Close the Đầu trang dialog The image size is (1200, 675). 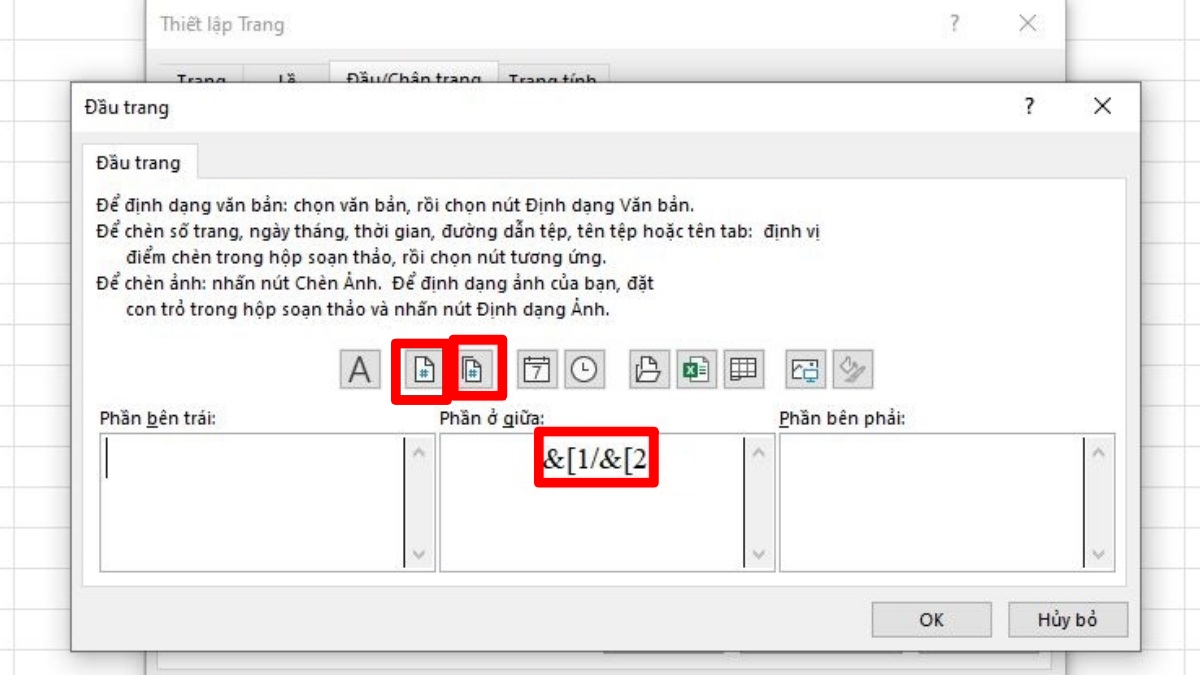[1102, 106]
